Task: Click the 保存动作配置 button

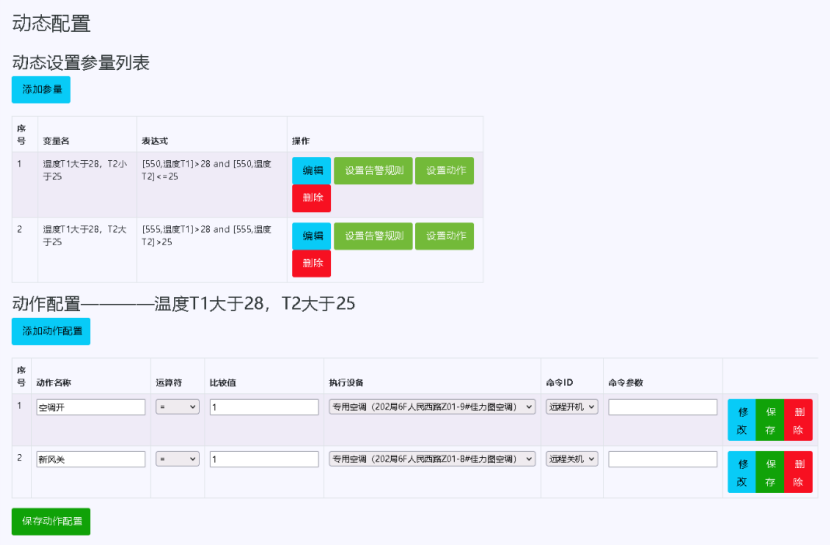Action: point(51,521)
